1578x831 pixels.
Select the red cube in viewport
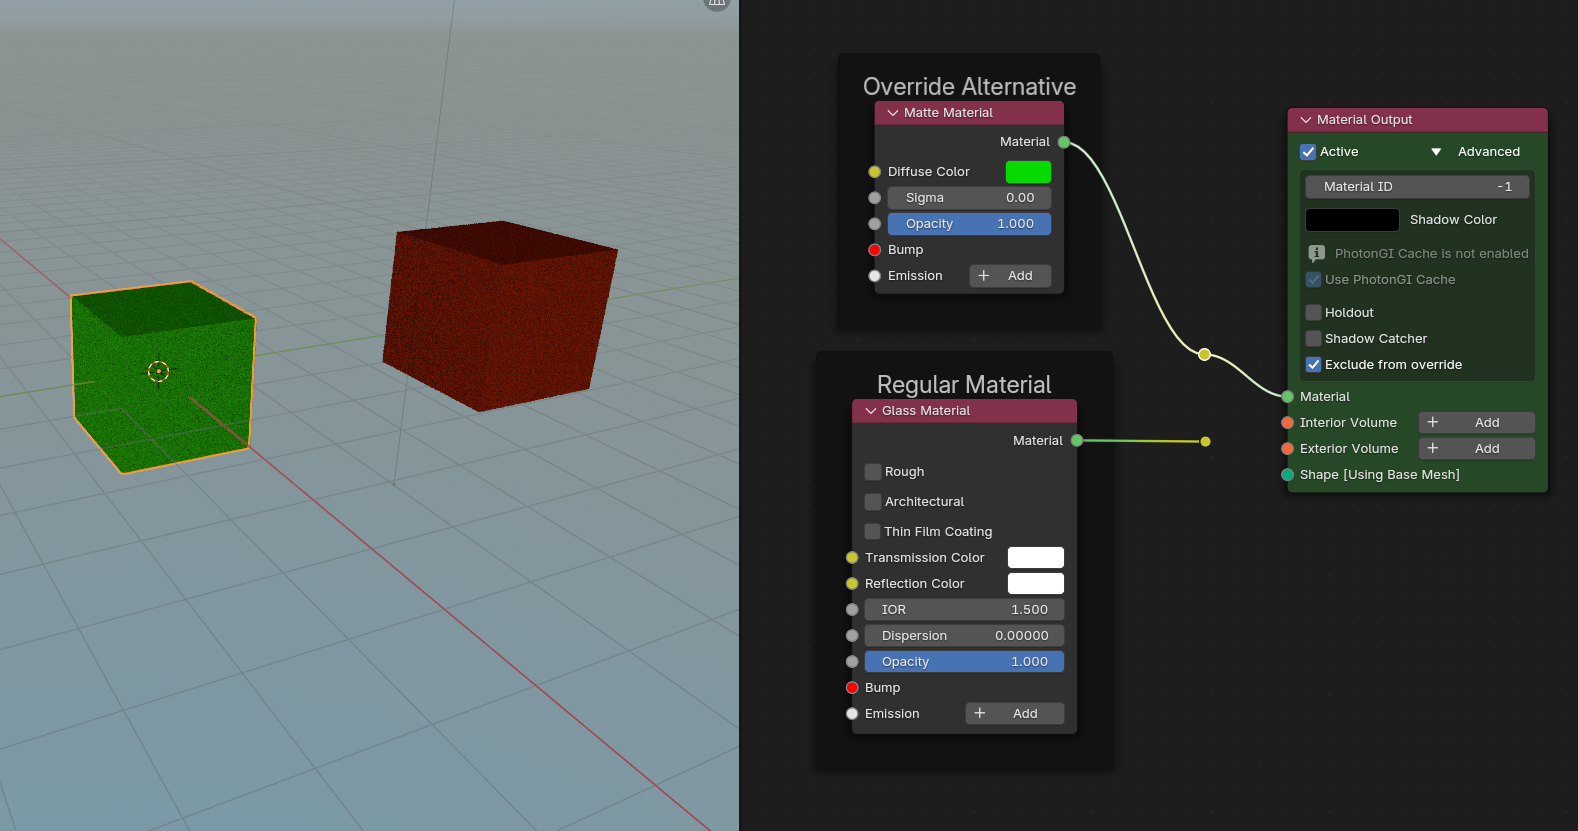497,315
